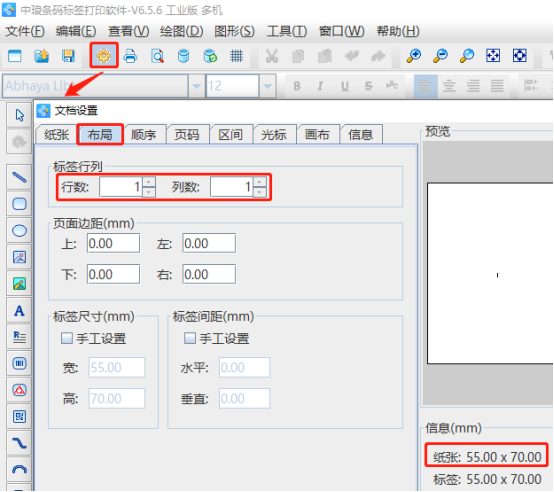This screenshot has height=492, width=554.
Task: Expand the font name dropdown
Action: [197, 86]
